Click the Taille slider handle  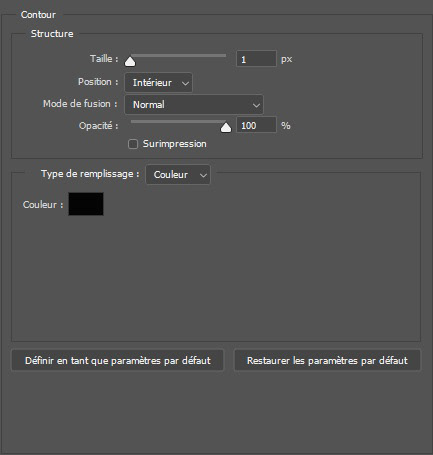[130, 62]
